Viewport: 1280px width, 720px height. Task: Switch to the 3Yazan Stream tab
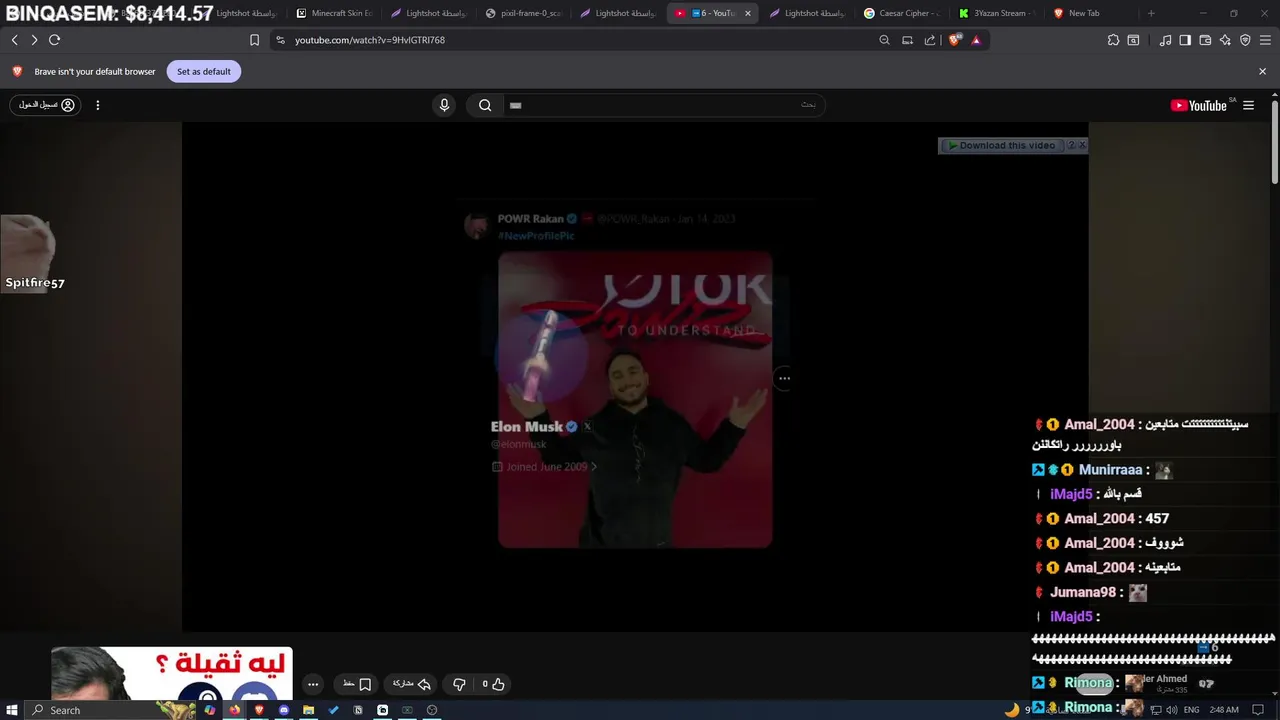click(x=997, y=13)
